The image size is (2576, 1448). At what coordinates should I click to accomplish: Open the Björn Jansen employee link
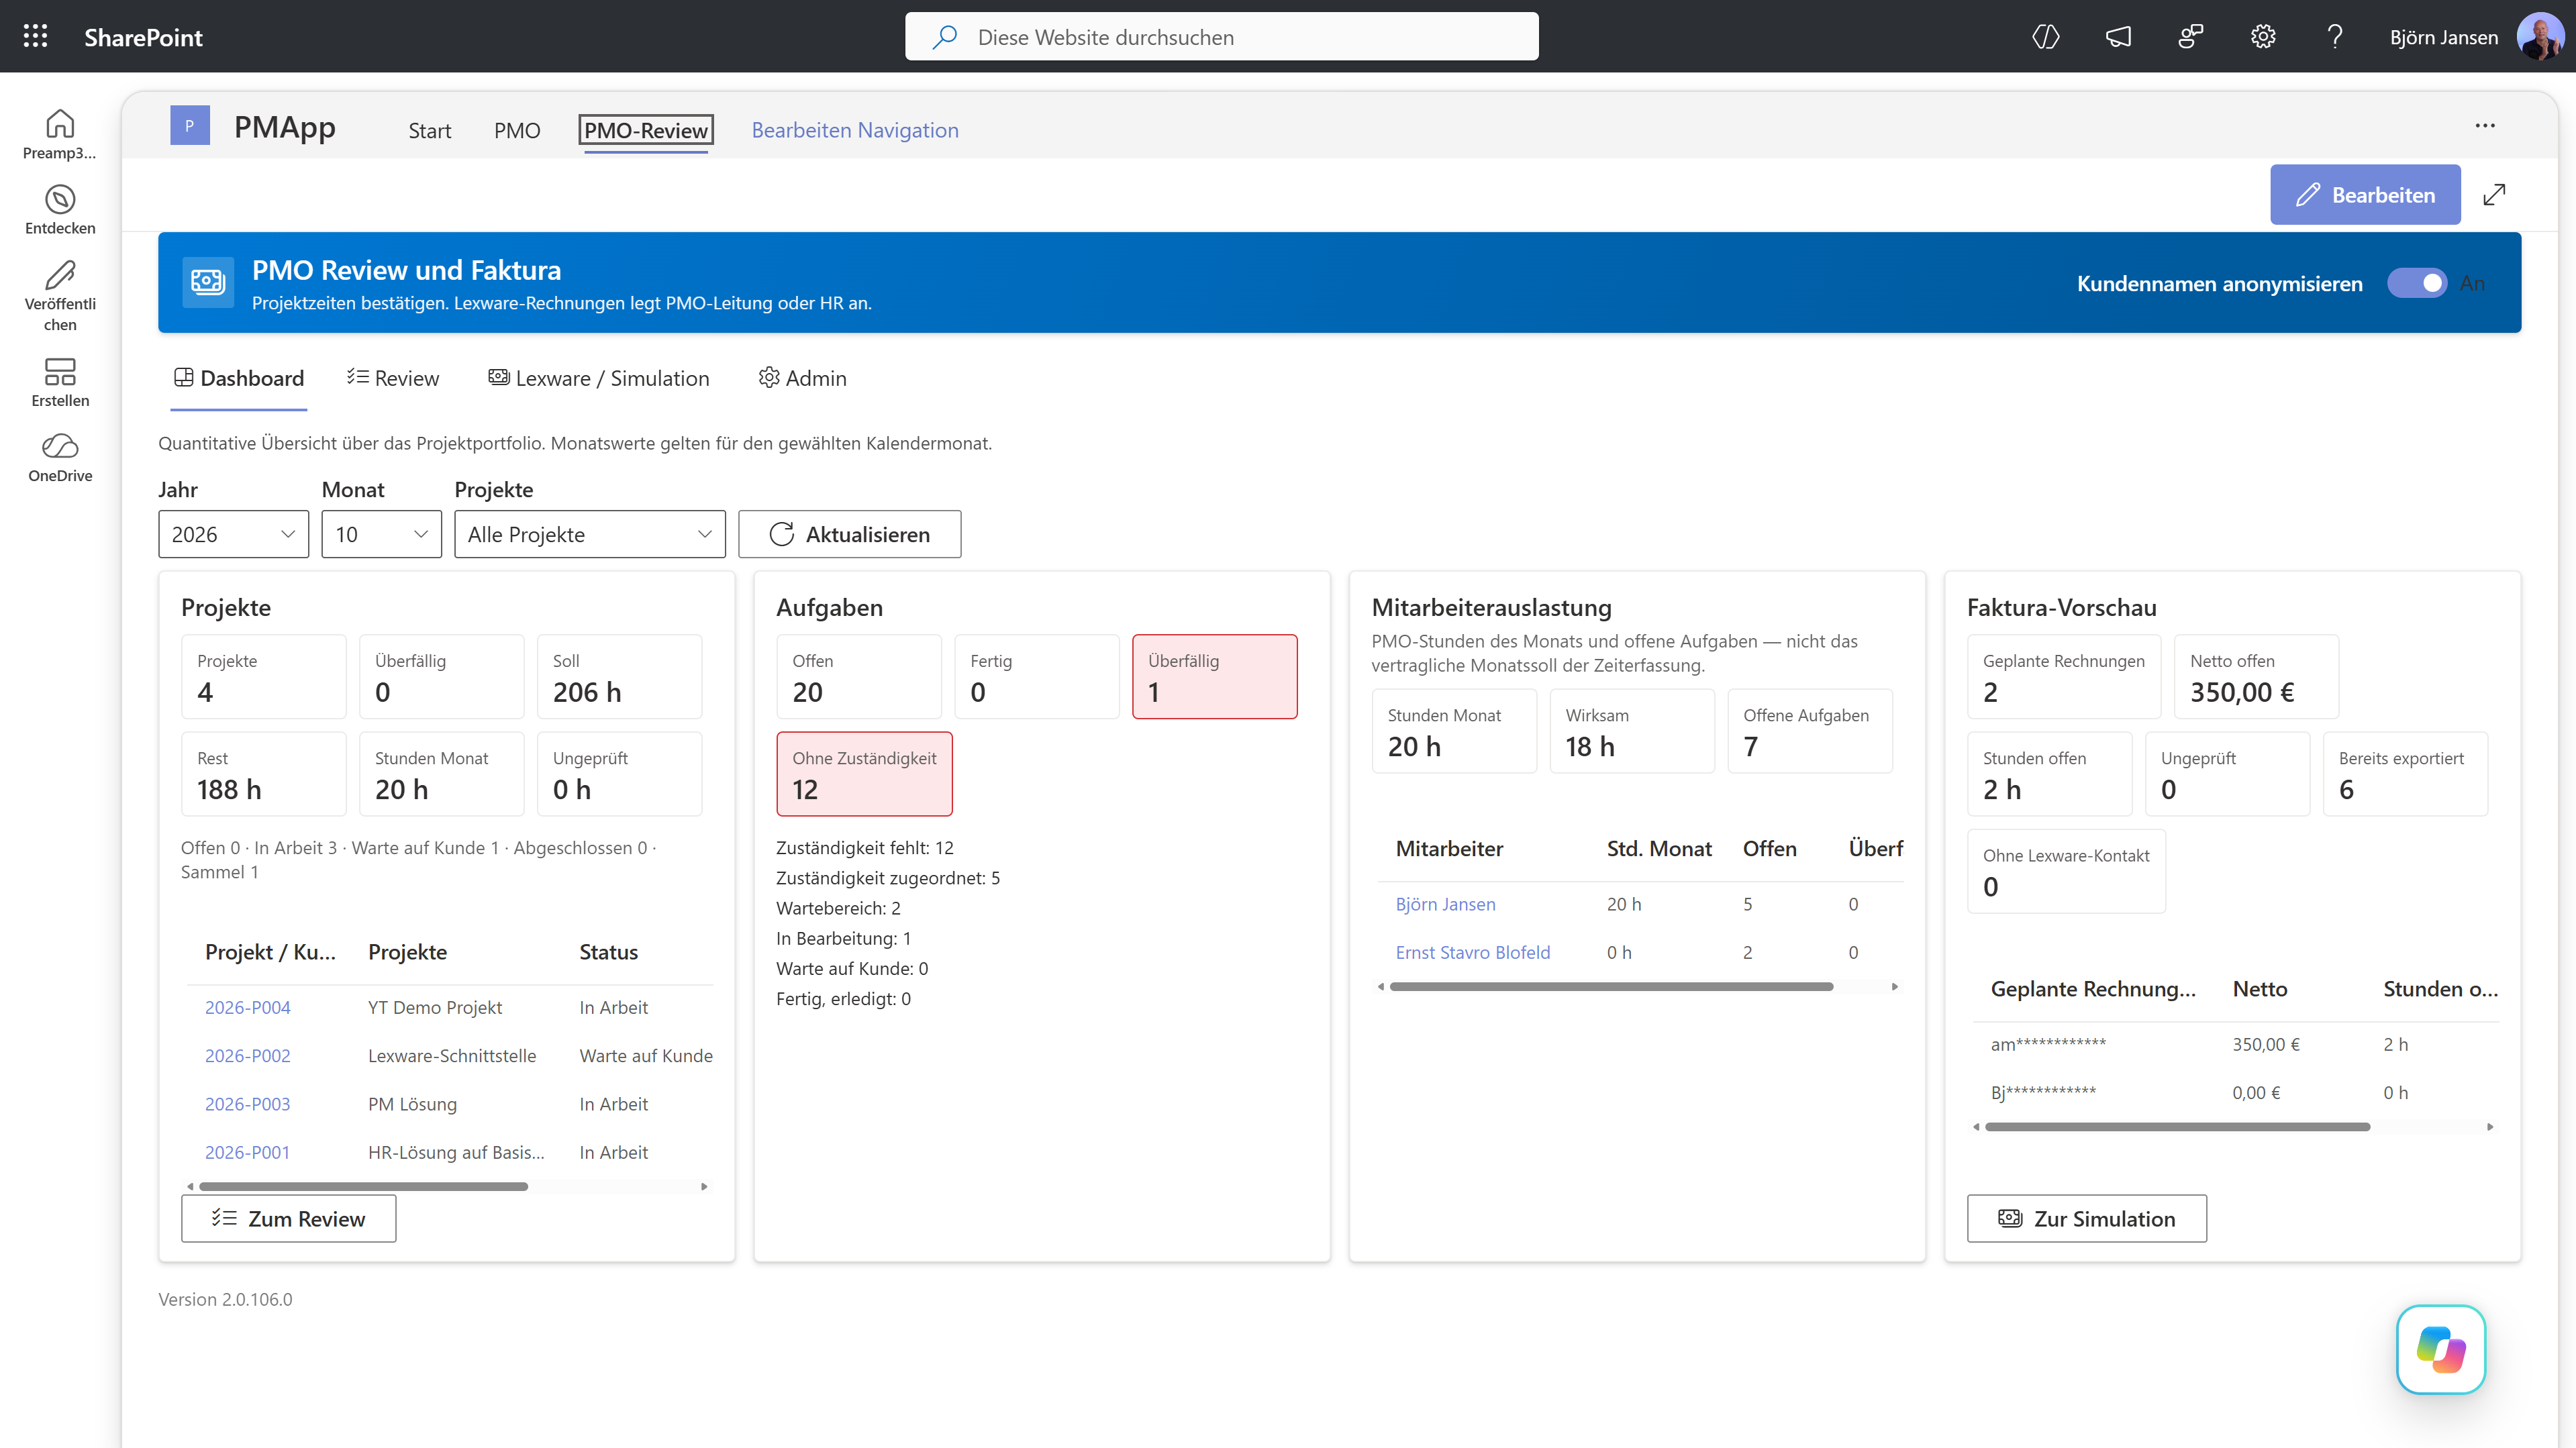click(1445, 904)
